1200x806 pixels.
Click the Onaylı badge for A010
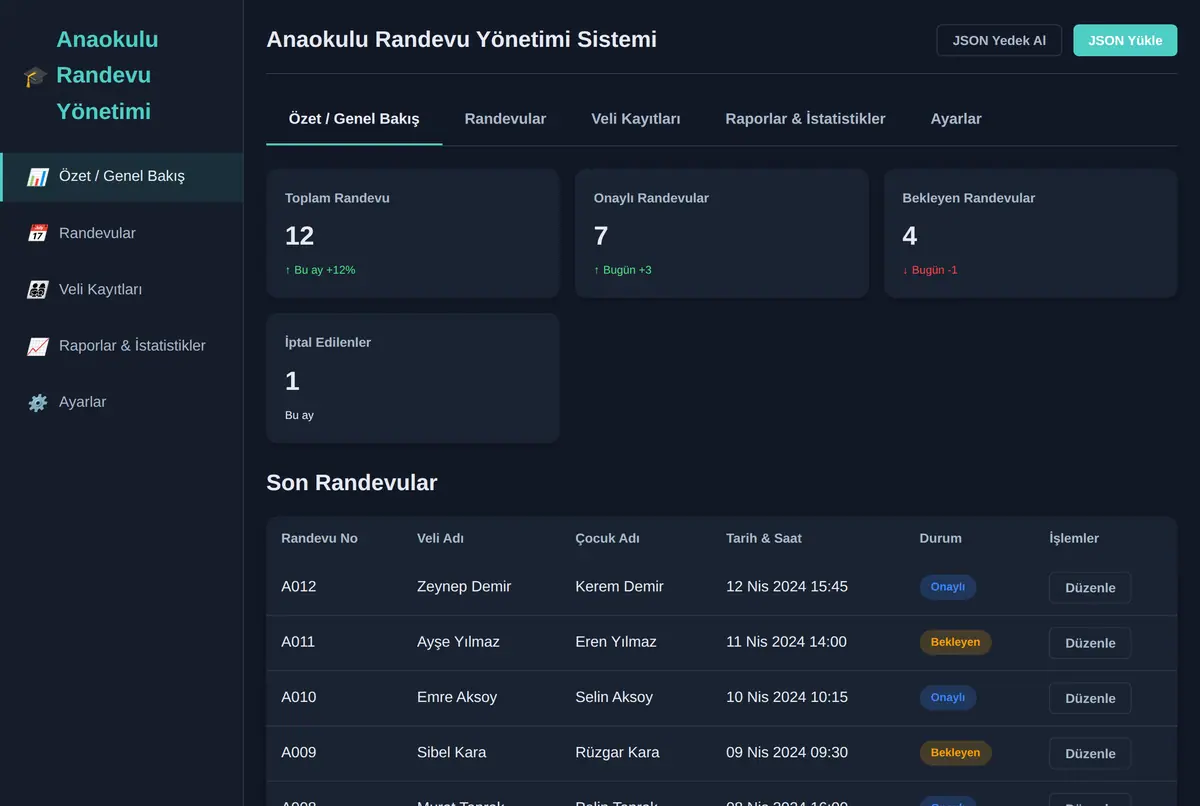[948, 697]
